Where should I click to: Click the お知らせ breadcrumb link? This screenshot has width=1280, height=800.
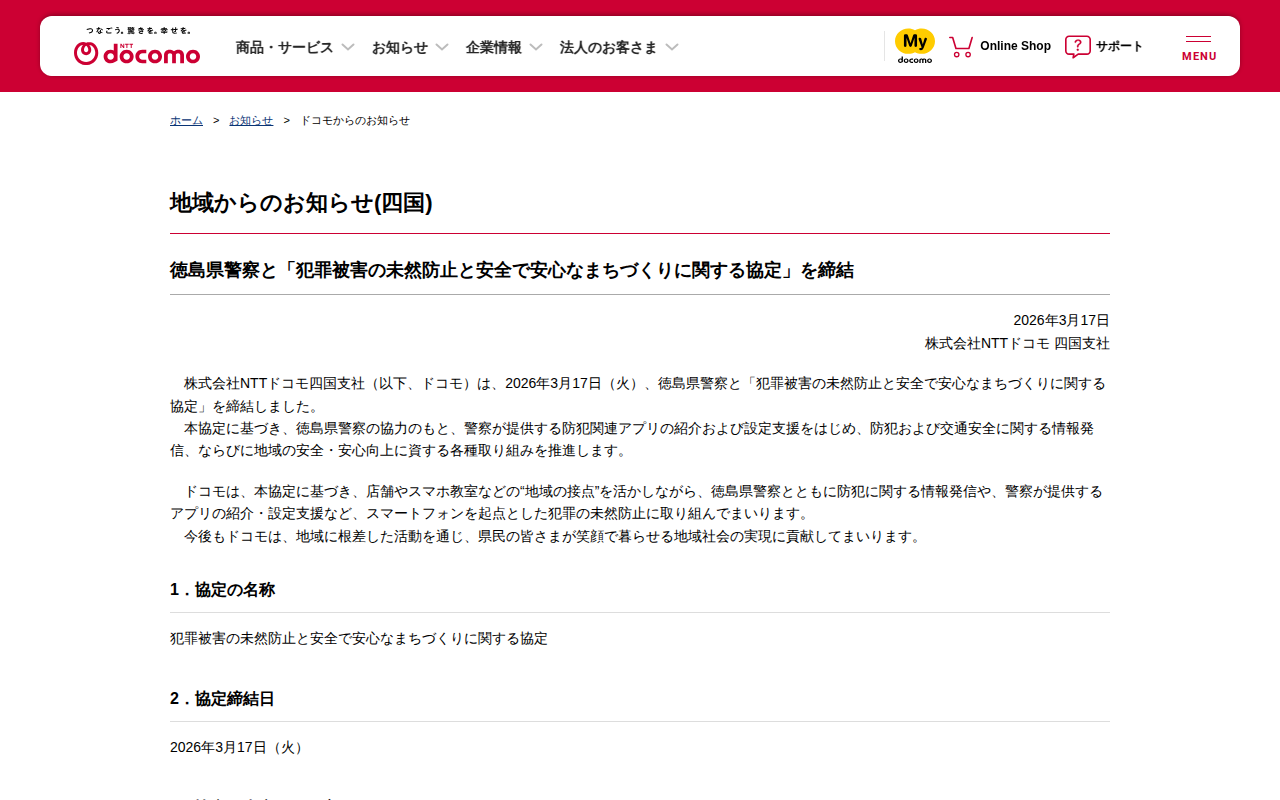coord(251,120)
